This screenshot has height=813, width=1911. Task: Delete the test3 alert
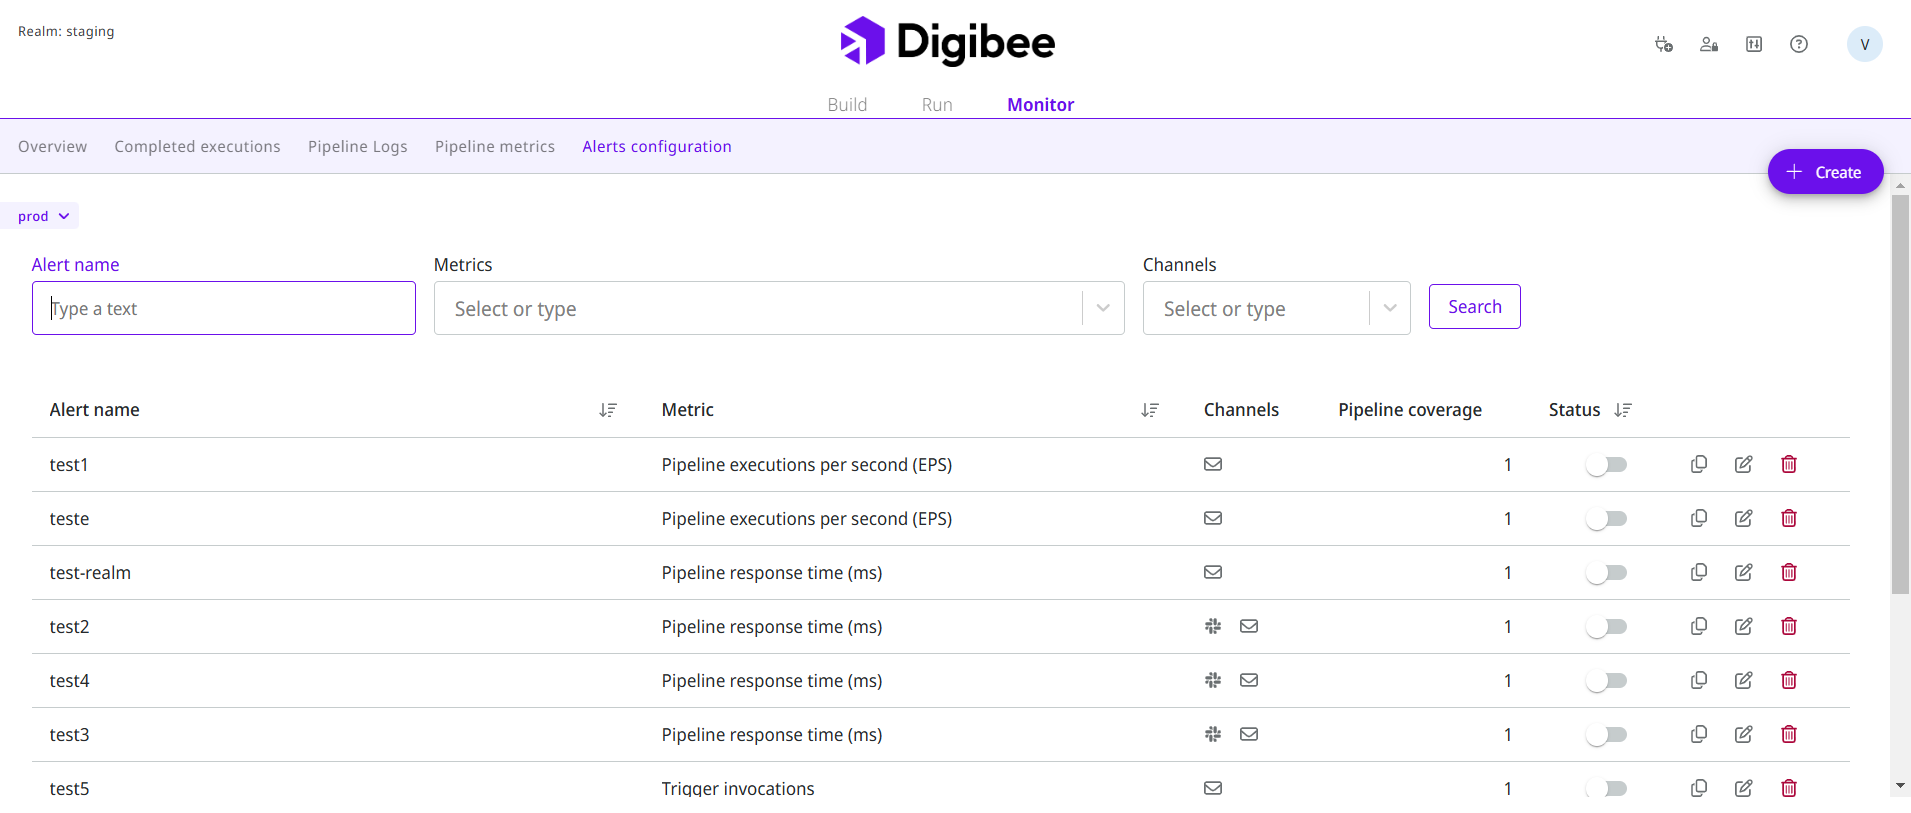tap(1788, 734)
